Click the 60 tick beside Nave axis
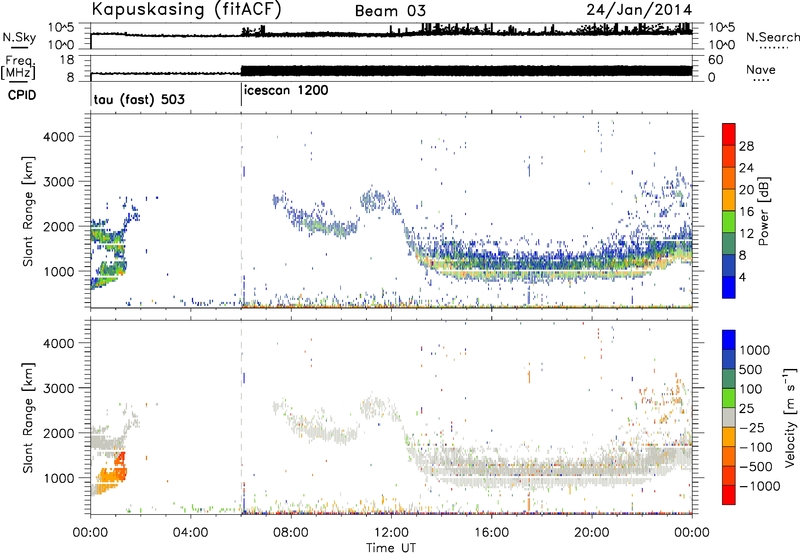 [716, 60]
